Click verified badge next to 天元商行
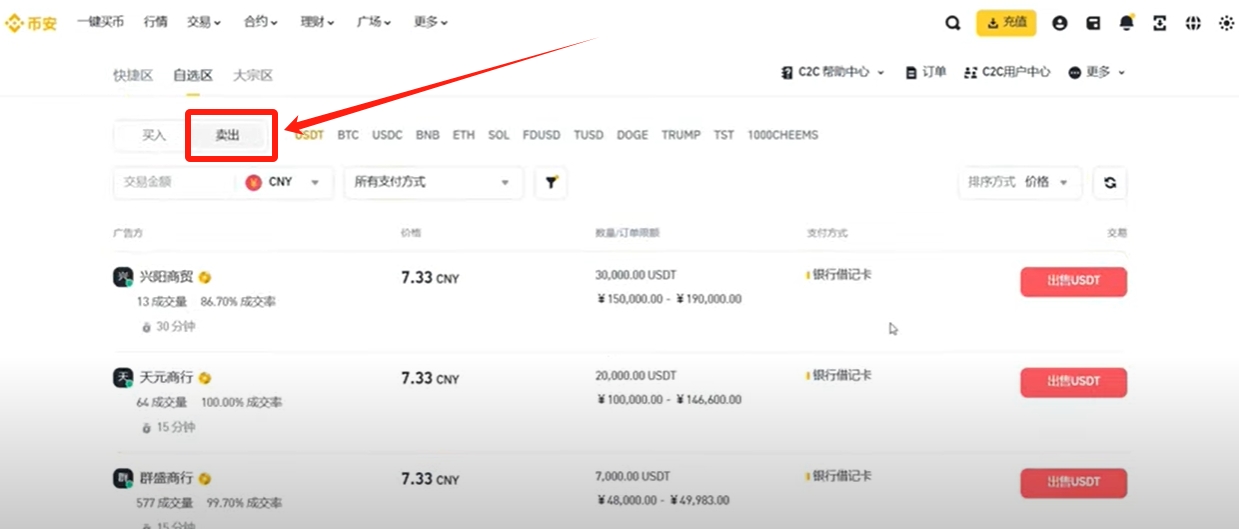Viewport: 1239px width, 529px height. click(x=204, y=378)
